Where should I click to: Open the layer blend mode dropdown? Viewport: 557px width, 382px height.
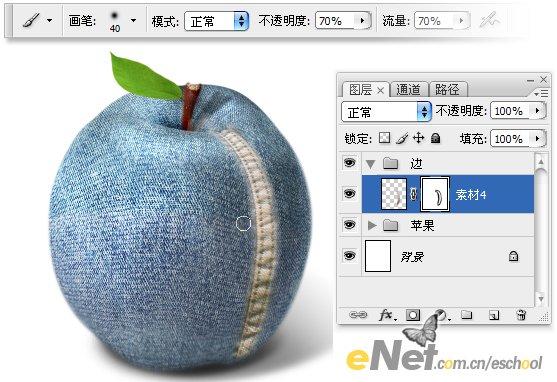coord(386,112)
